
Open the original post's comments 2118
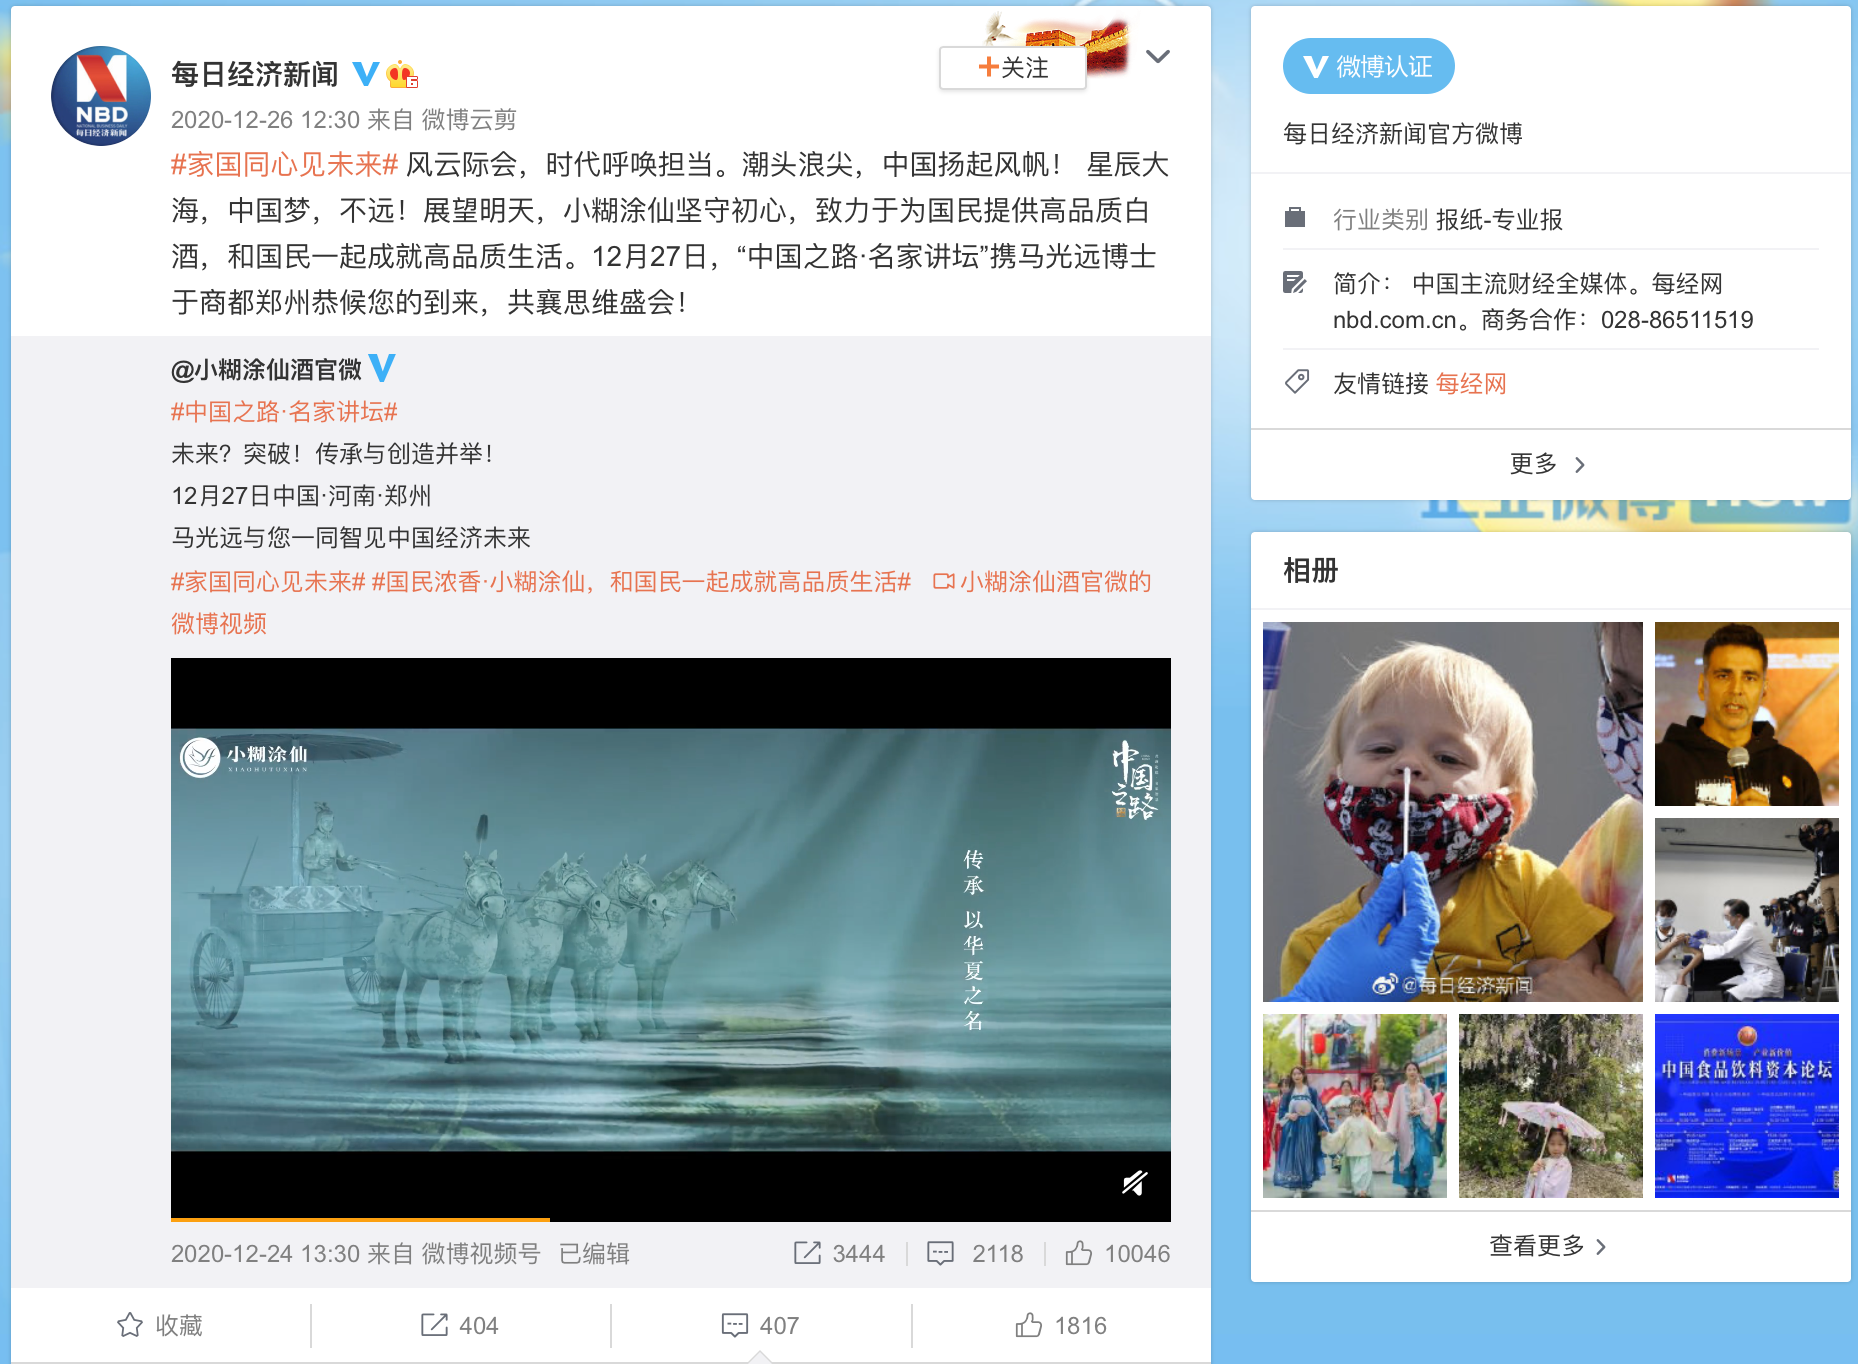pos(975,1253)
